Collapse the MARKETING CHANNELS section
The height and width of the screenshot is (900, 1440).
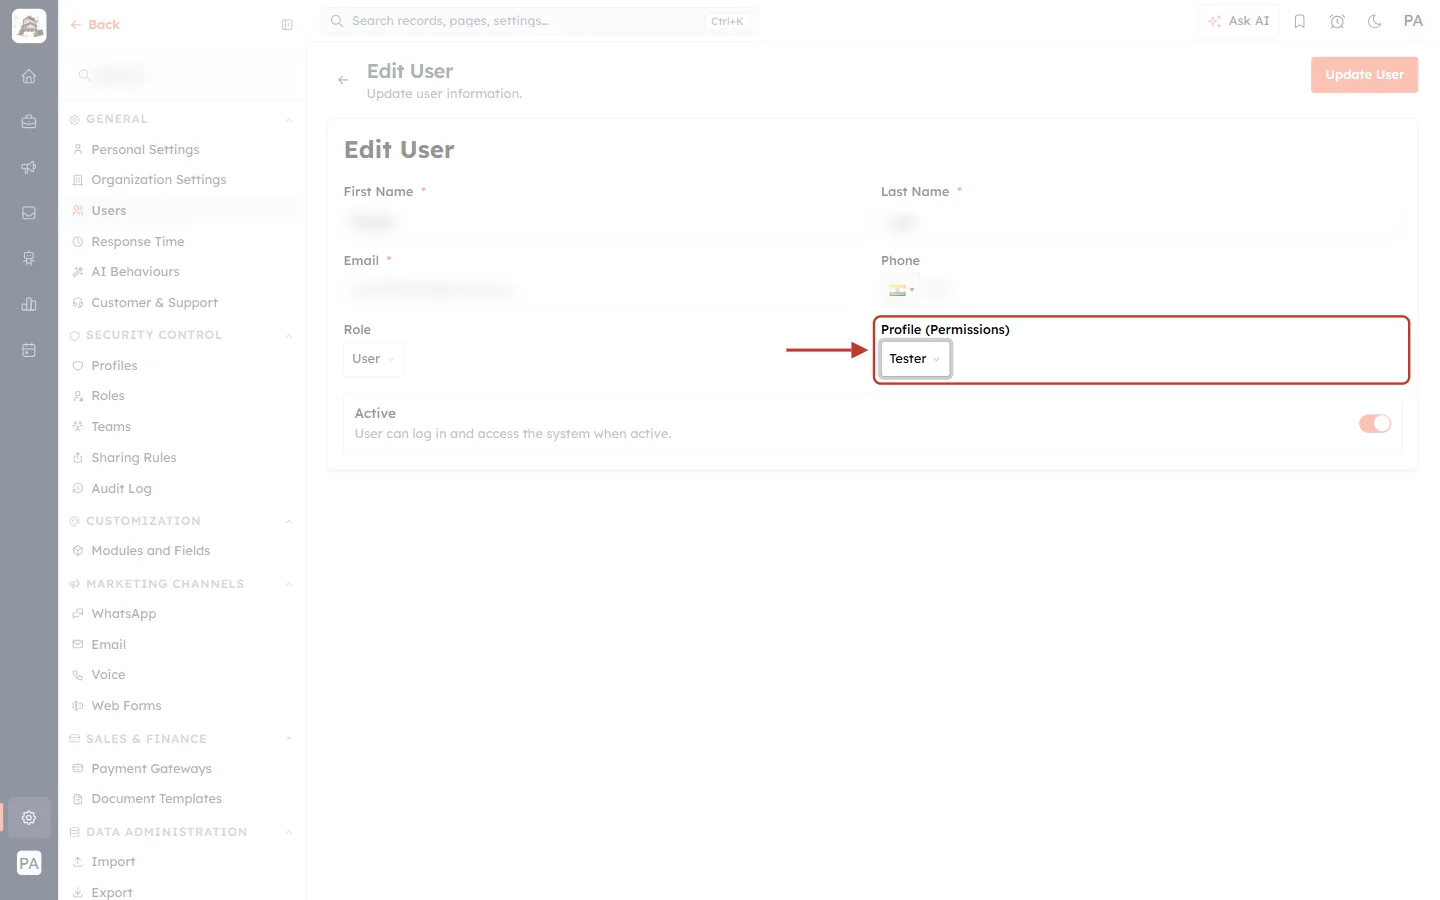(288, 584)
